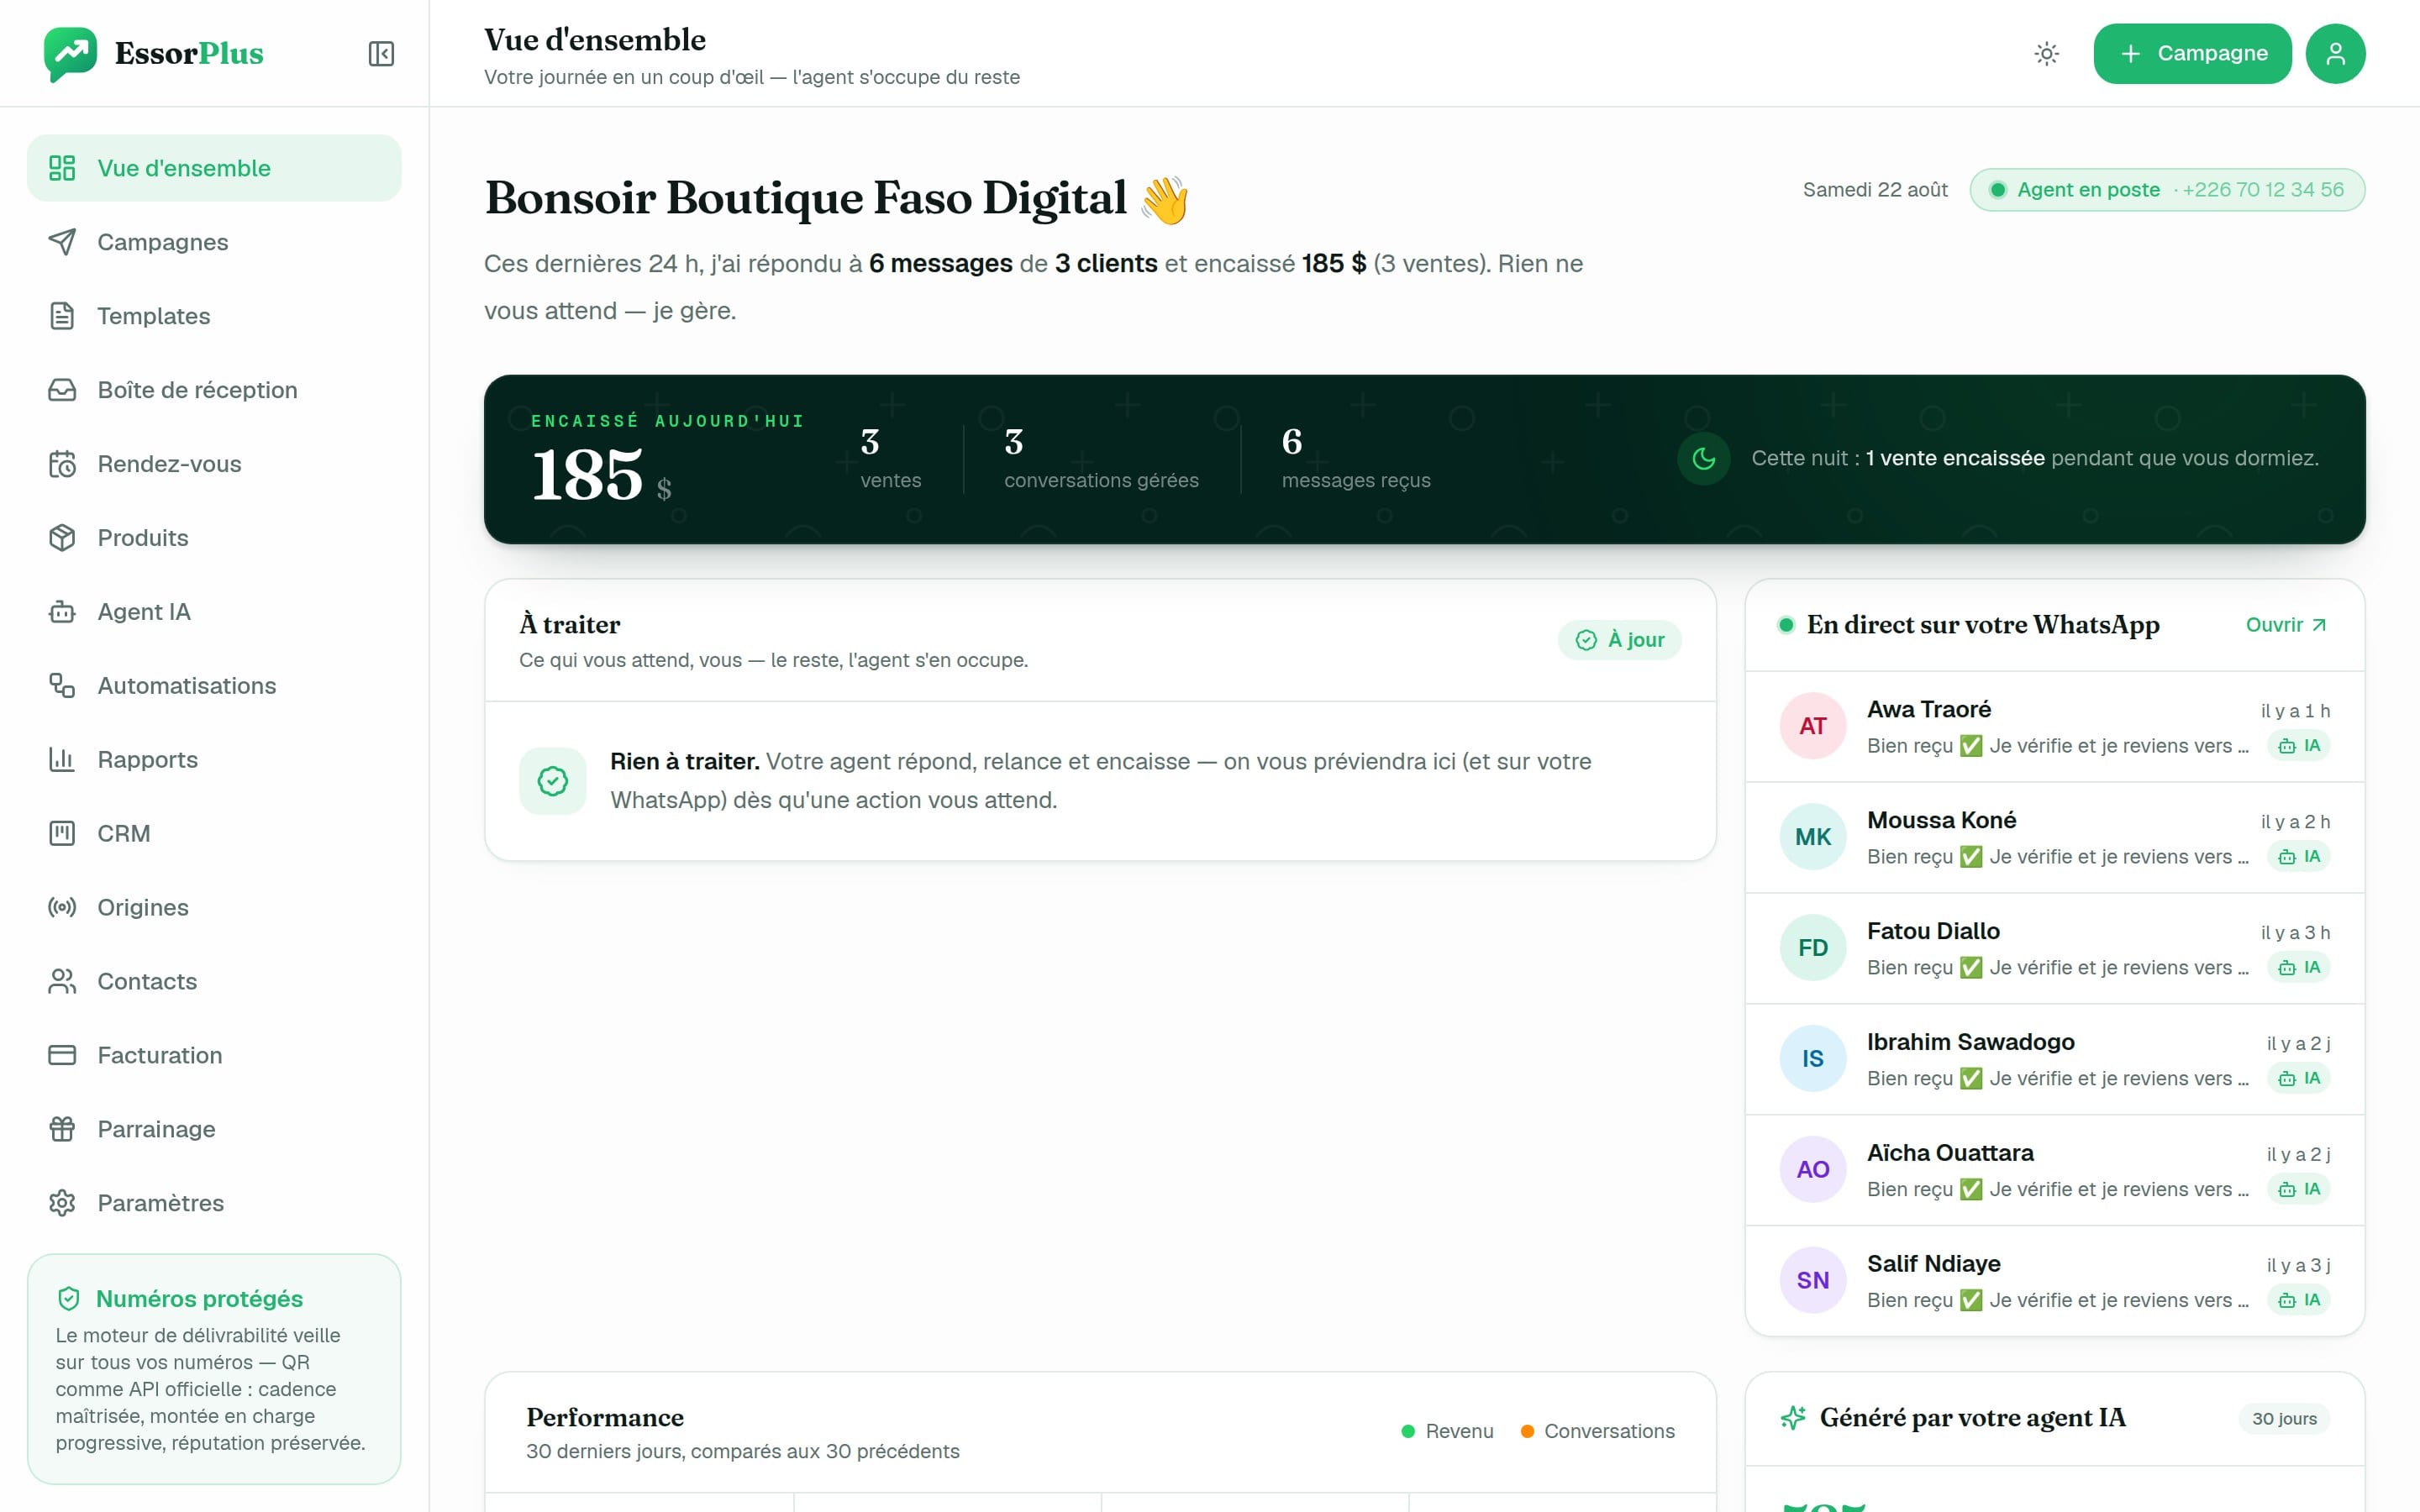
Task: Create a new Campagne
Action: click(2192, 53)
